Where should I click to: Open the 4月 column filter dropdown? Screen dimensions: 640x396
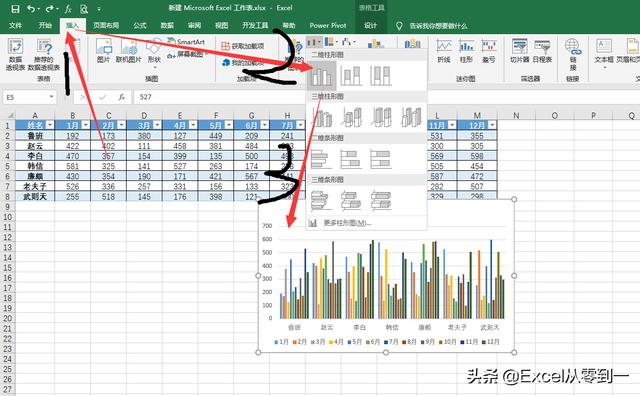pyautogui.click(x=193, y=125)
